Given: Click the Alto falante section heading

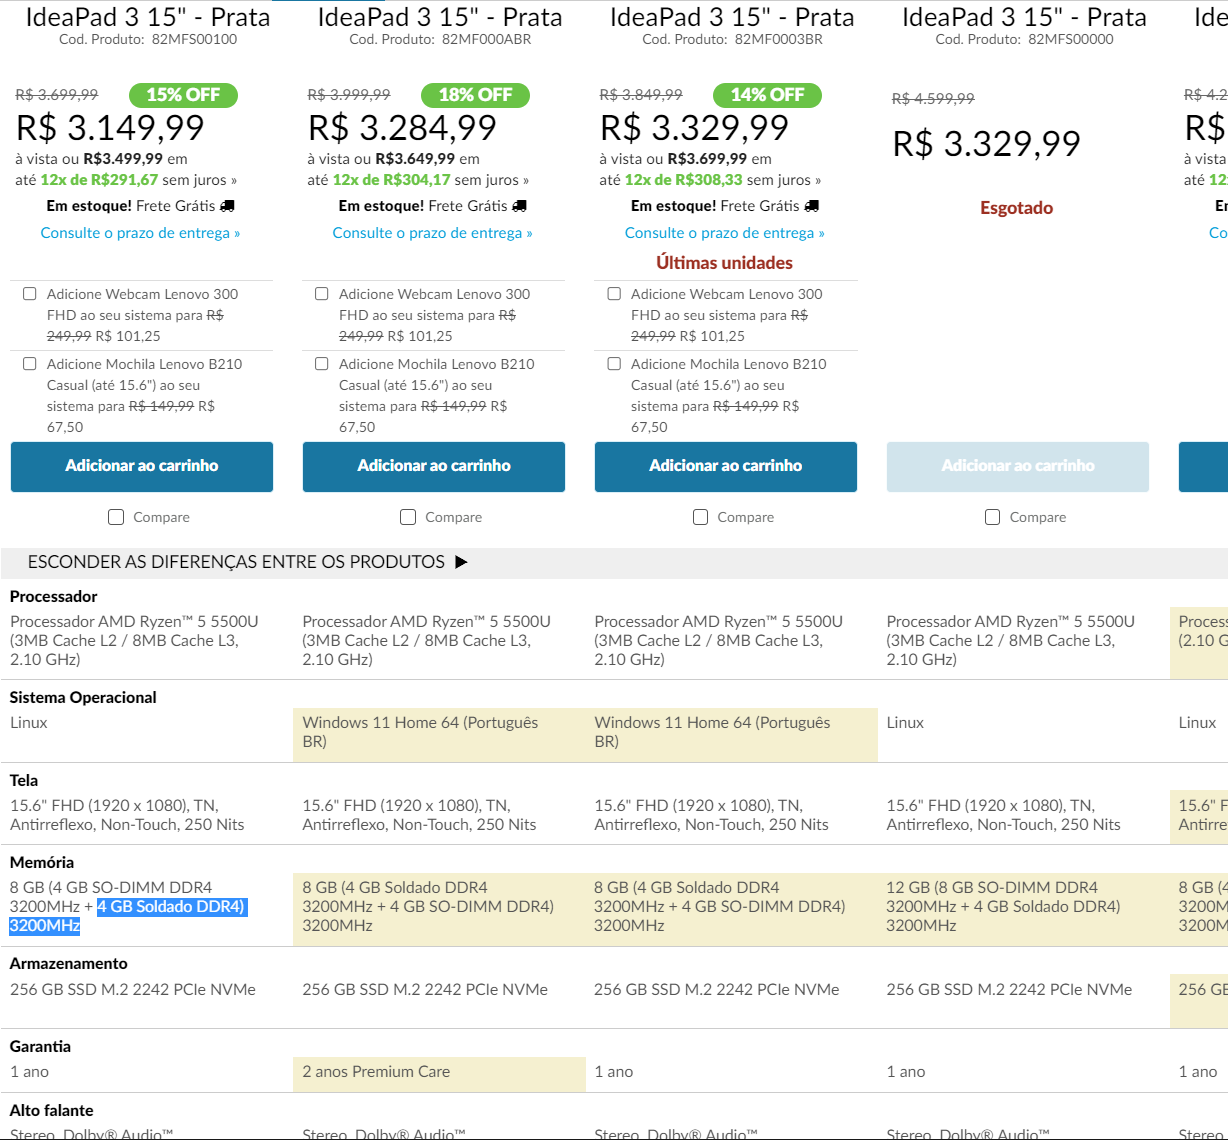Looking at the screenshot, I should click(x=51, y=1110).
